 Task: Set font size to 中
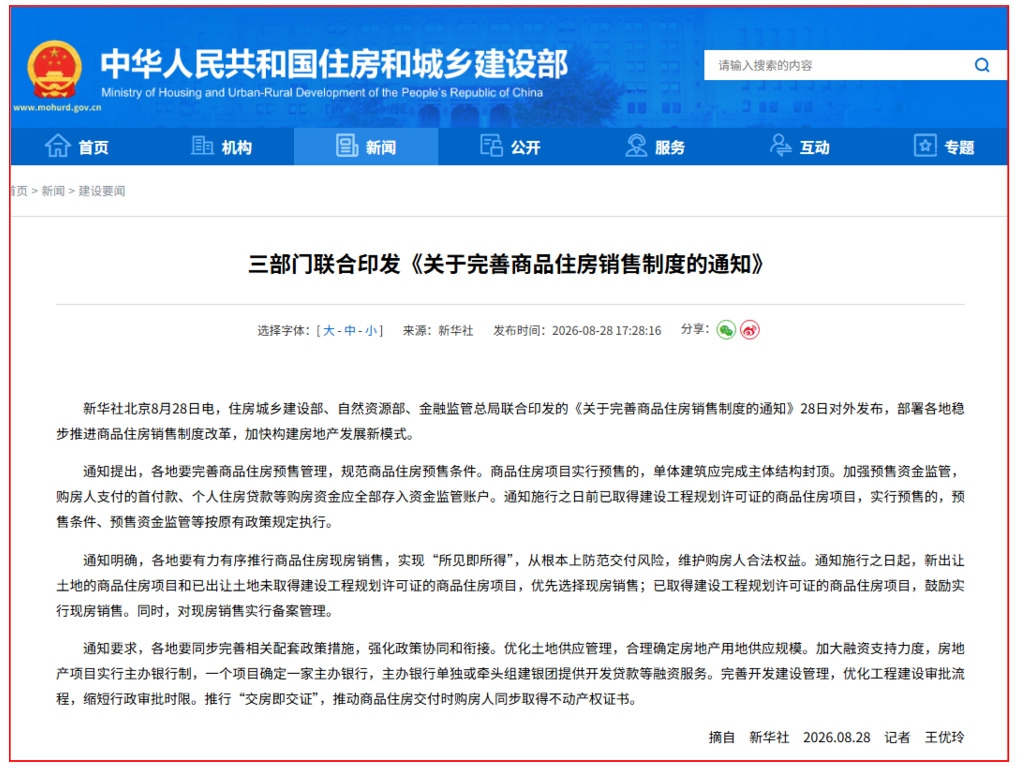coord(350,331)
